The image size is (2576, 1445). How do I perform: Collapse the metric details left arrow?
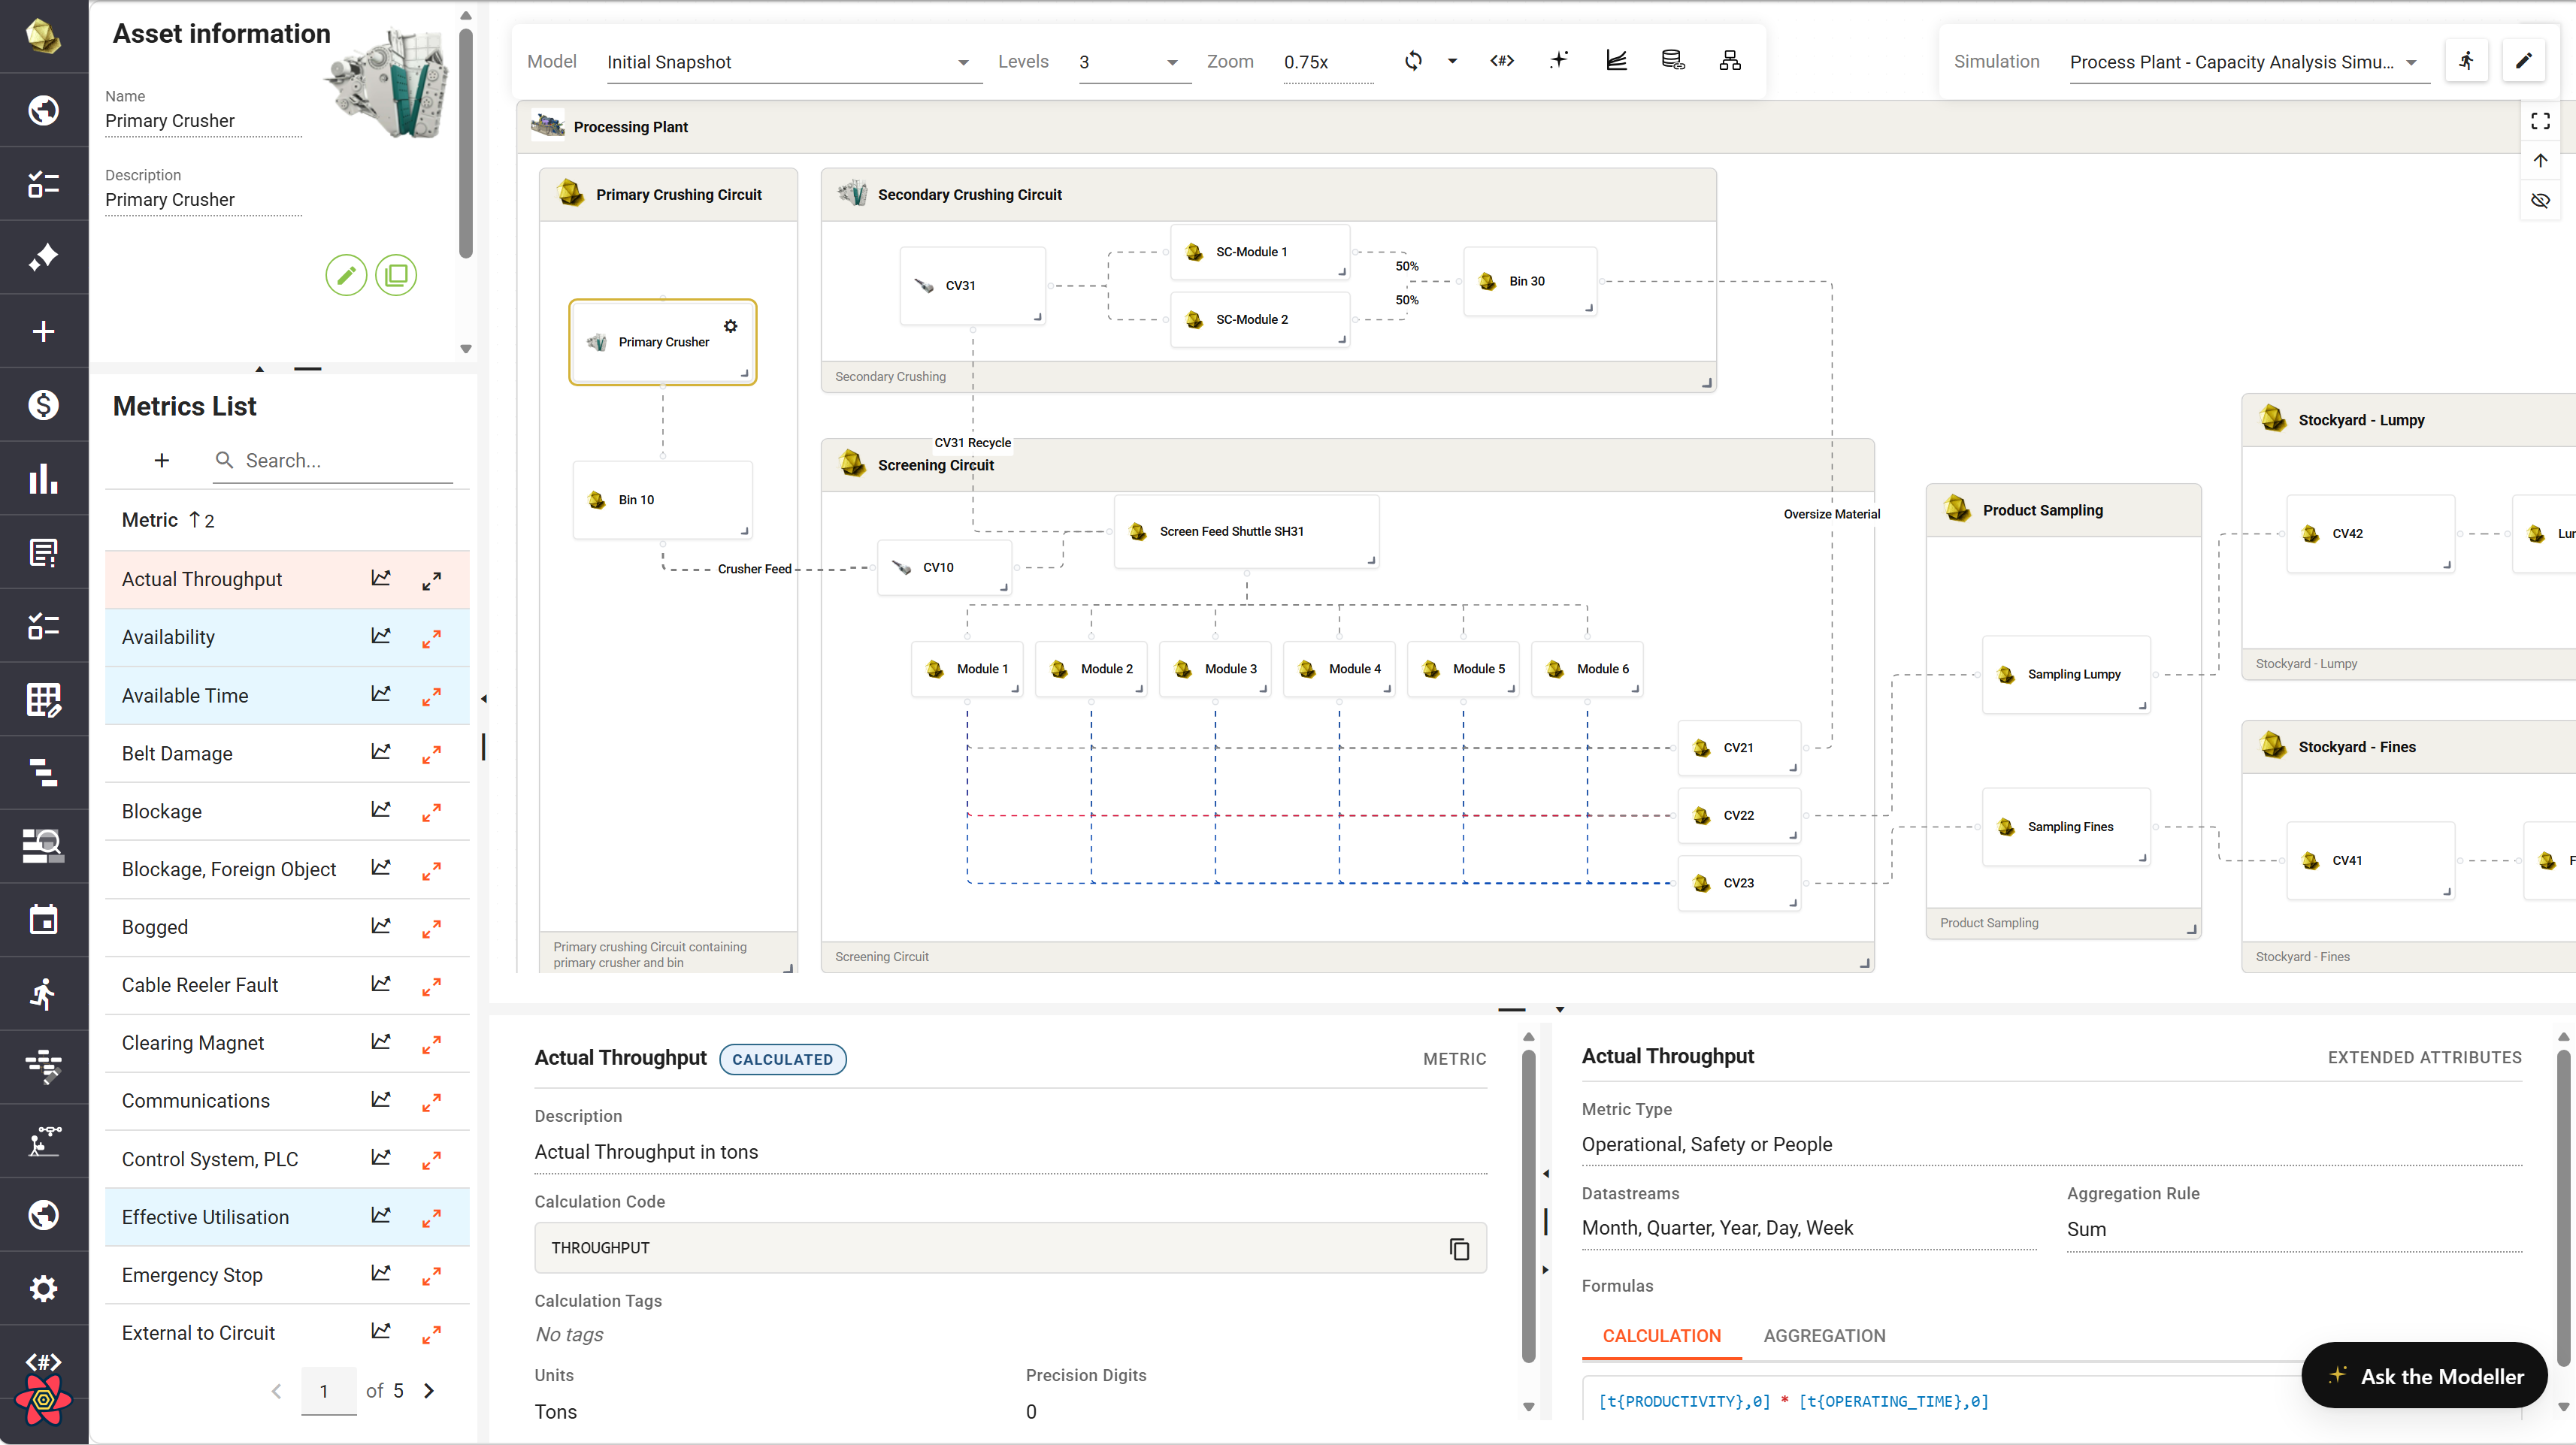[1546, 1174]
